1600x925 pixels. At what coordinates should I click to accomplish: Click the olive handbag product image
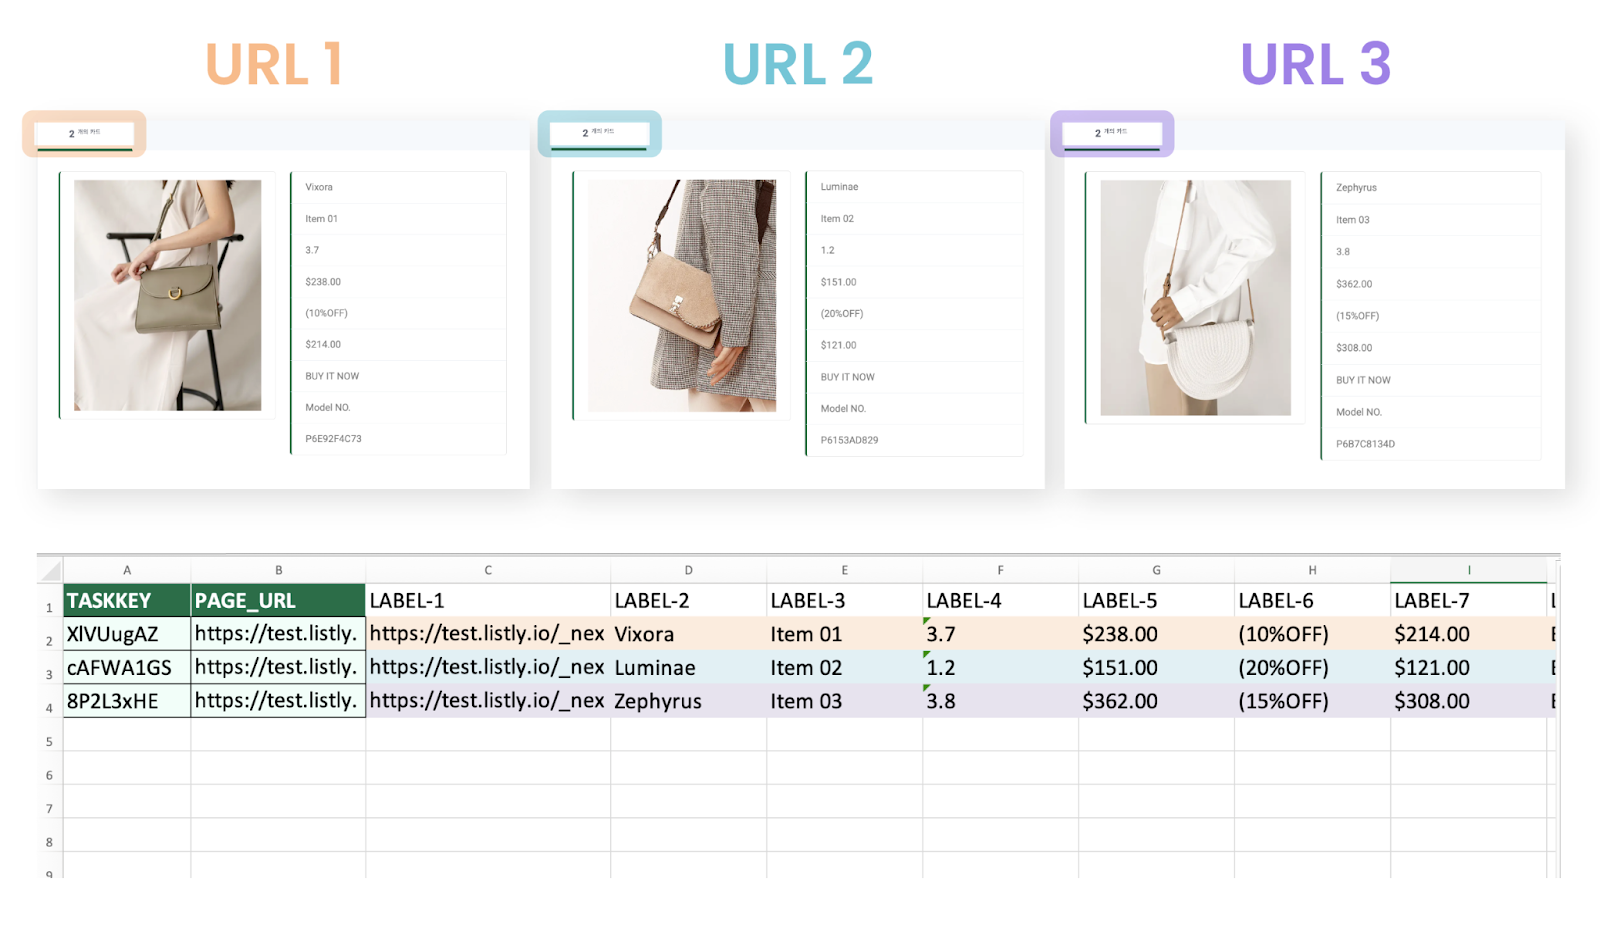click(168, 295)
